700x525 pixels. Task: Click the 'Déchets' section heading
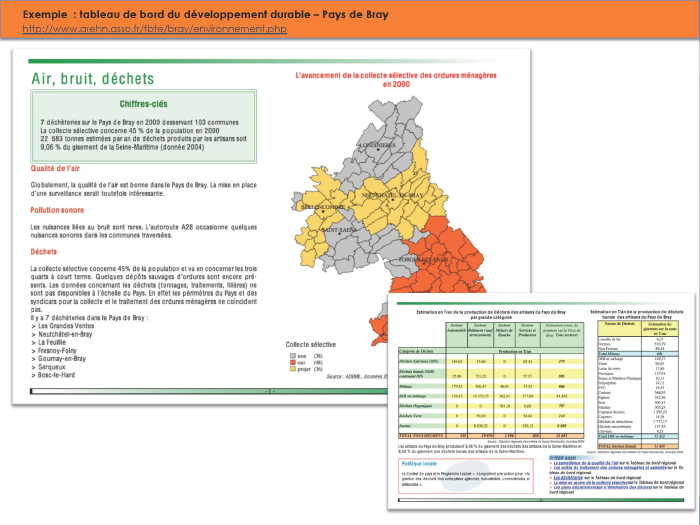tap(43, 252)
